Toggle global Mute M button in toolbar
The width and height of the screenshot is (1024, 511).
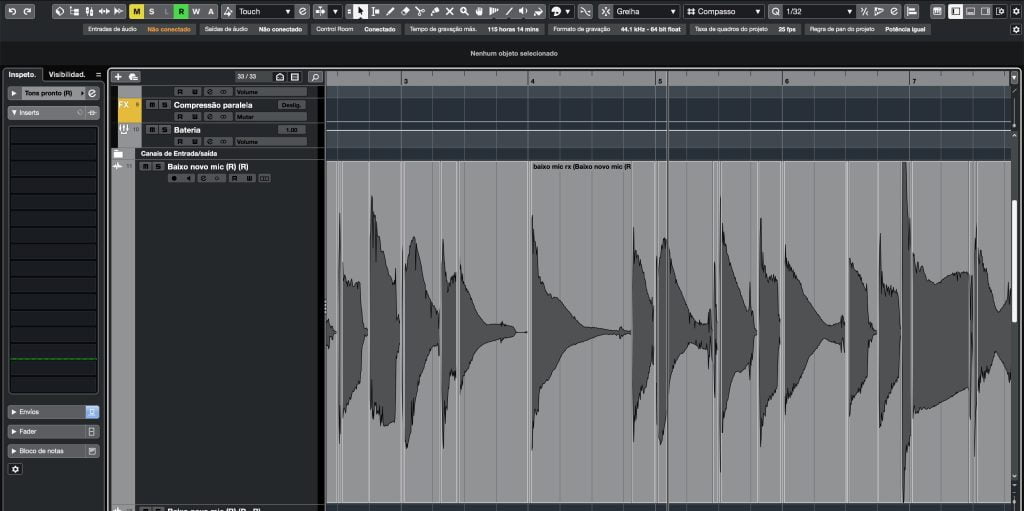tap(136, 12)
